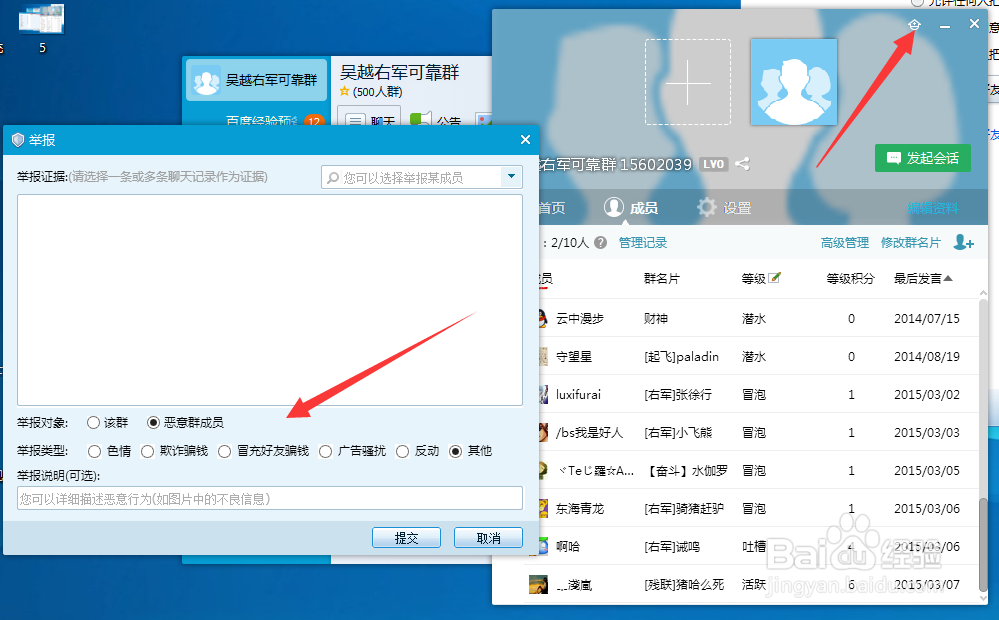Click the 提交 button to submit the report
The width and height of the screenshot is (999, 620).
pyautogui.click(x=406, y=537)
